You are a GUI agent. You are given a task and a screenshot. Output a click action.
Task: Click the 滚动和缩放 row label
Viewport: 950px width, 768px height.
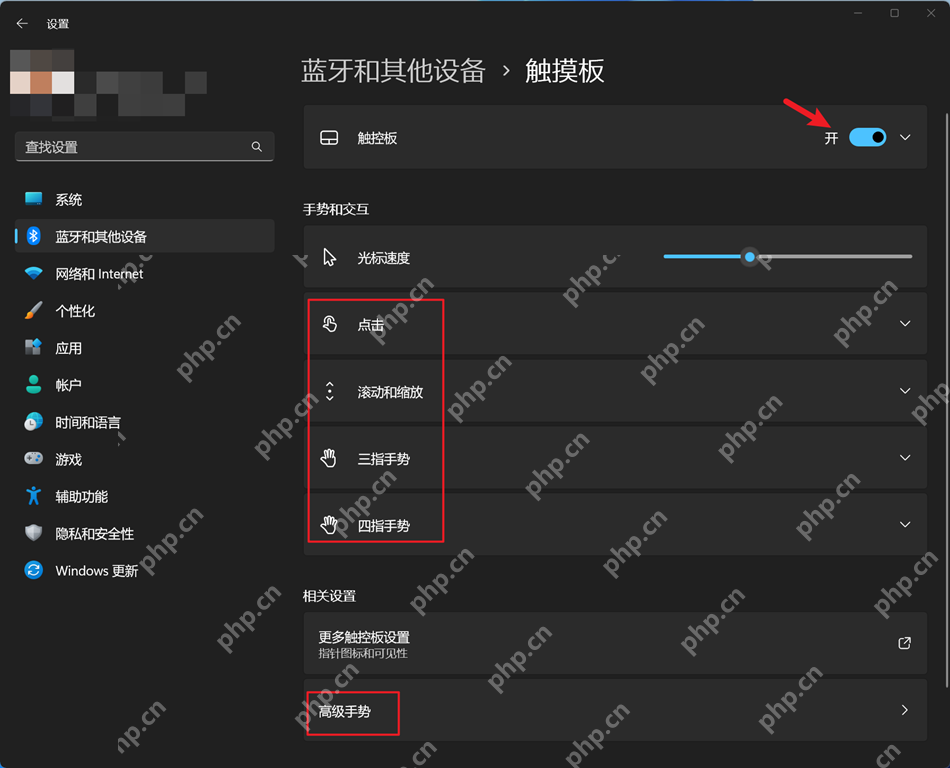click(390, 392)
